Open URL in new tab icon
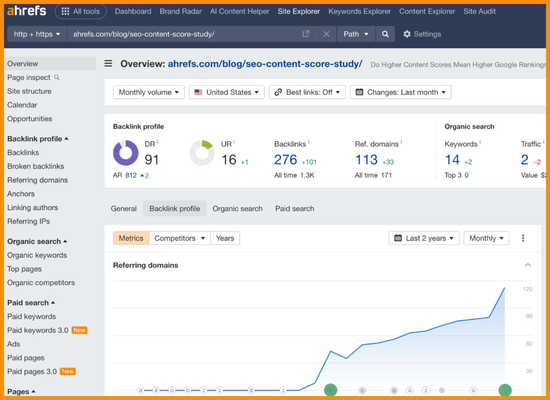The image size is (550, 400). [306, 34]
